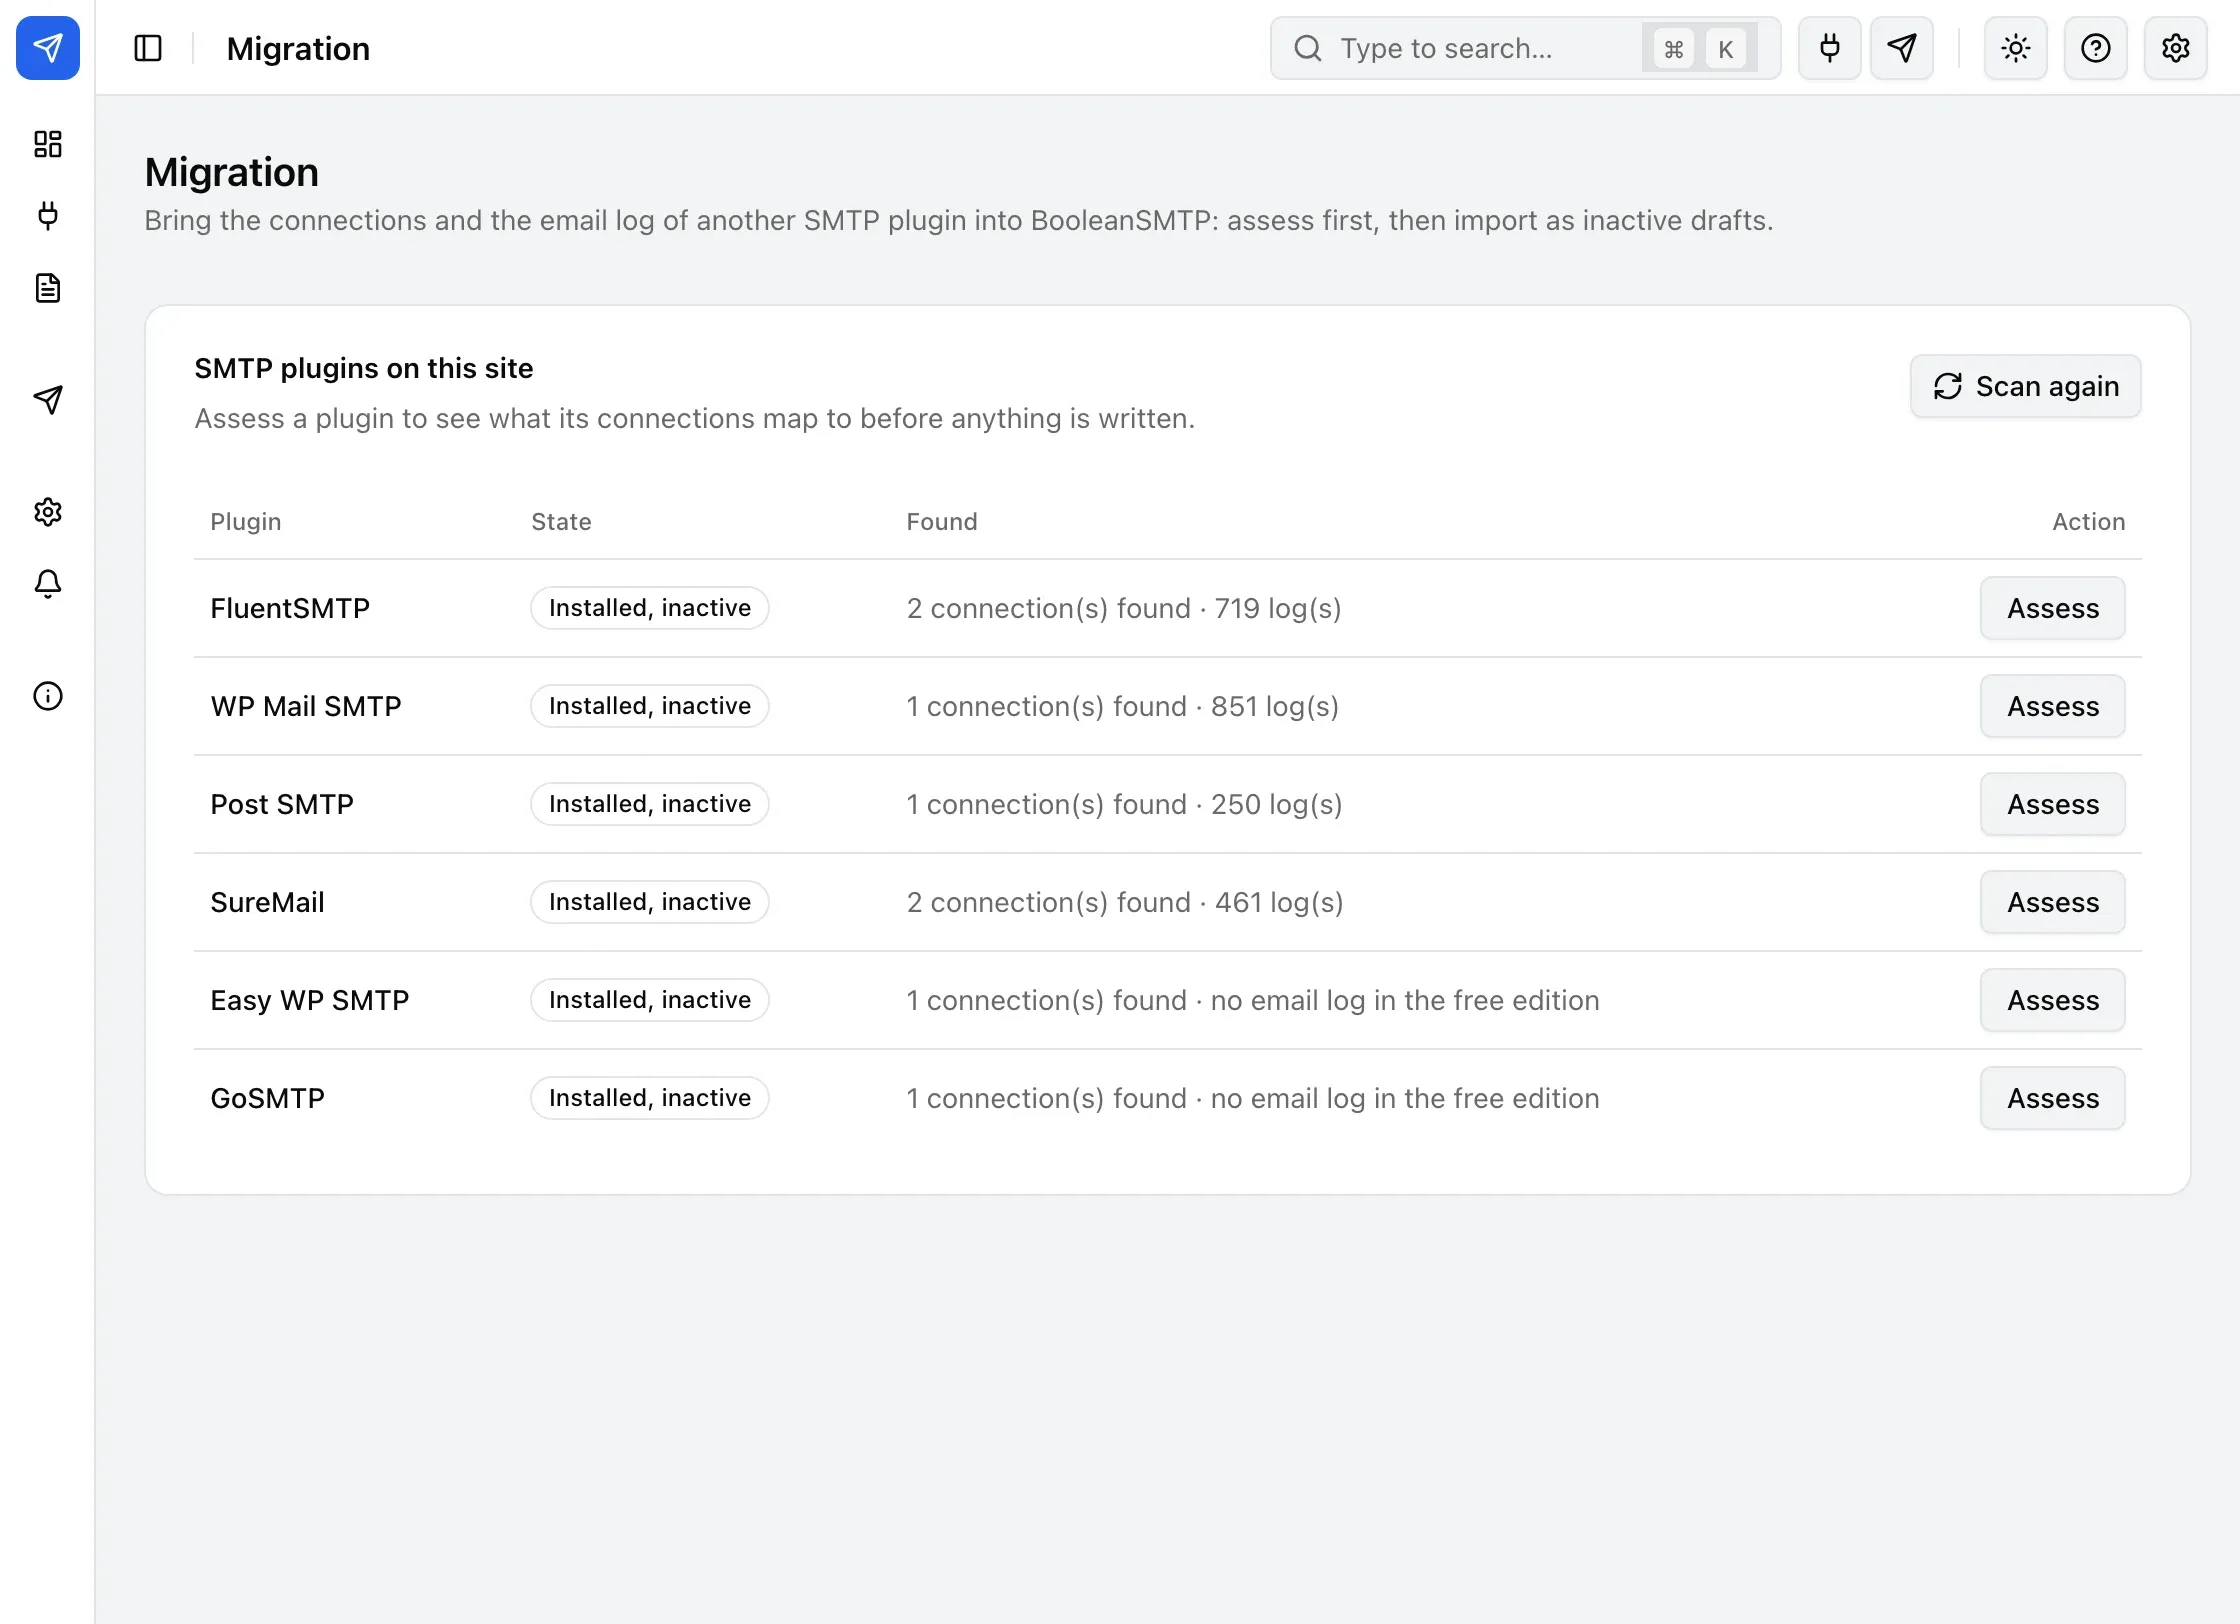Image resolution: width=2240 pixels, height=1624 pixels.
Task: Click the Found column header
Action: pyautogui.click(x=942, y=522)
